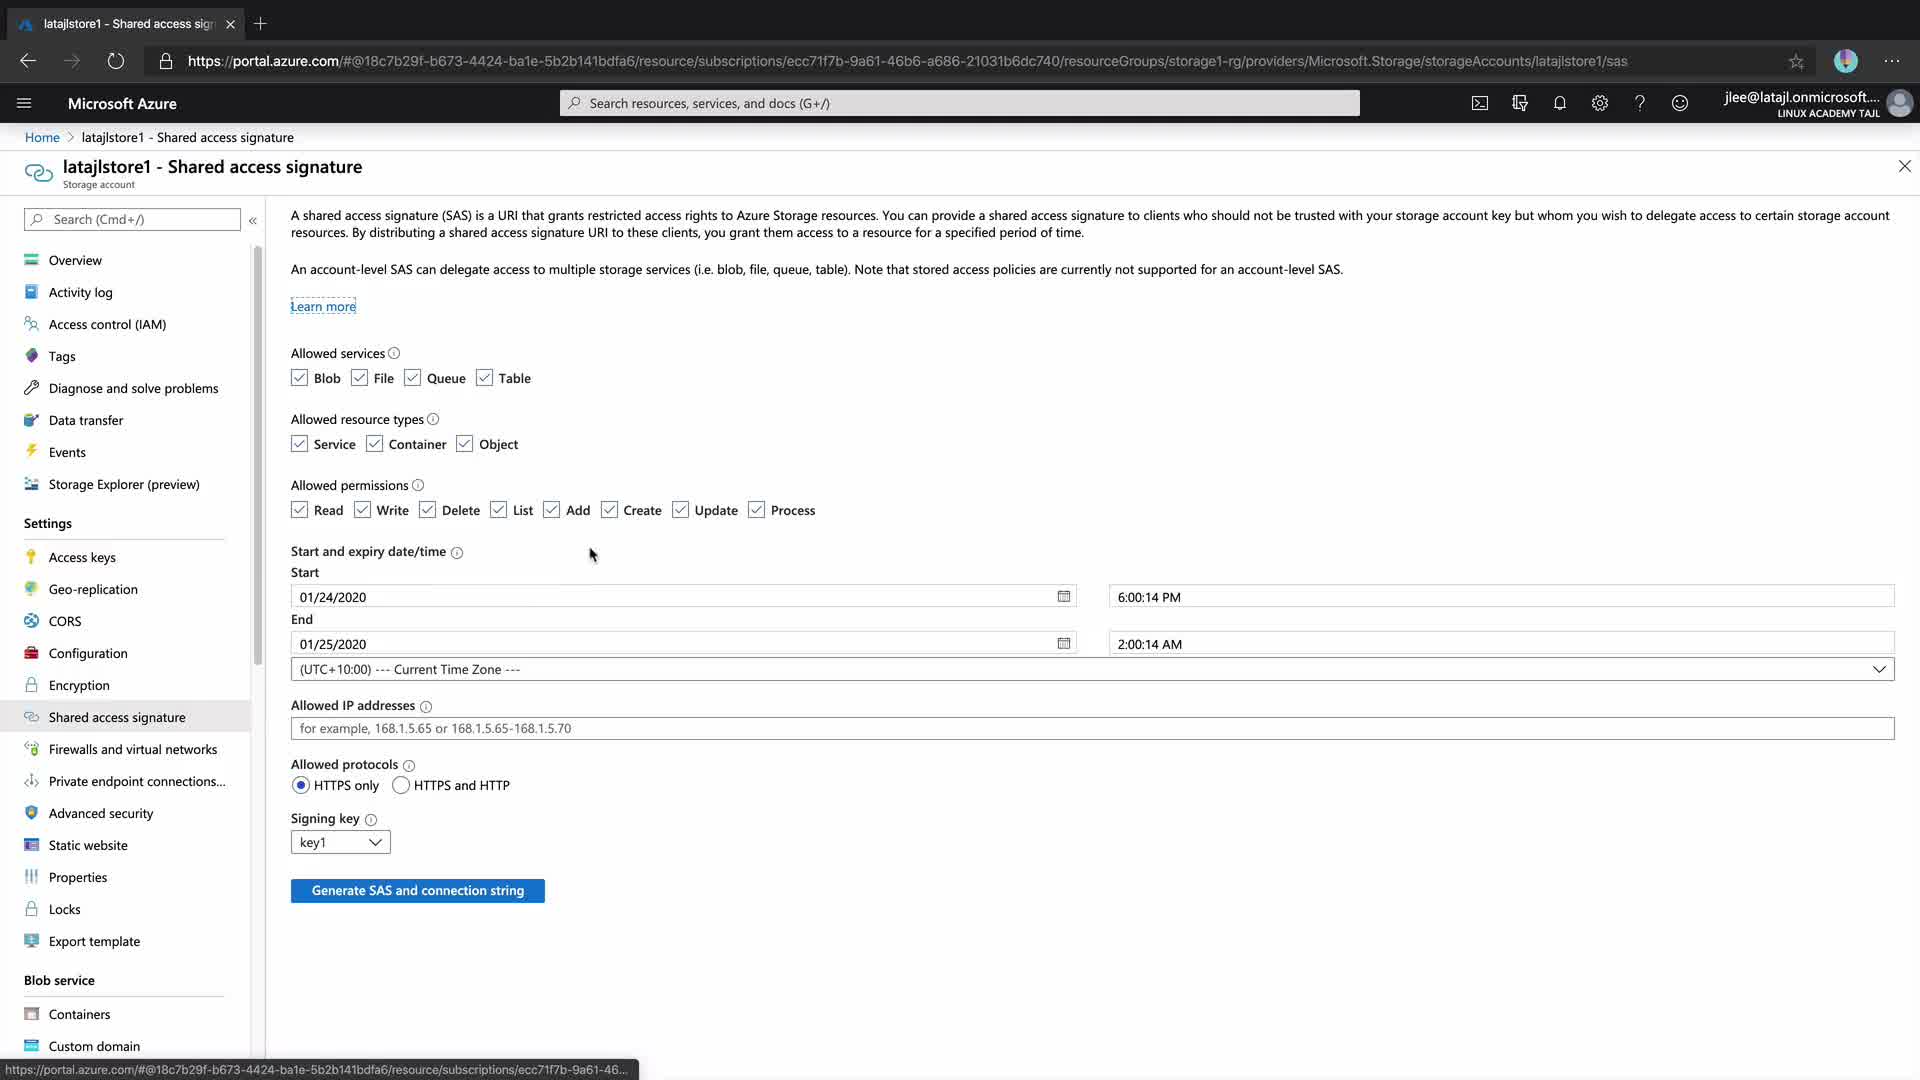Open Cloud Shell from the top bar

pos(1480,103)
